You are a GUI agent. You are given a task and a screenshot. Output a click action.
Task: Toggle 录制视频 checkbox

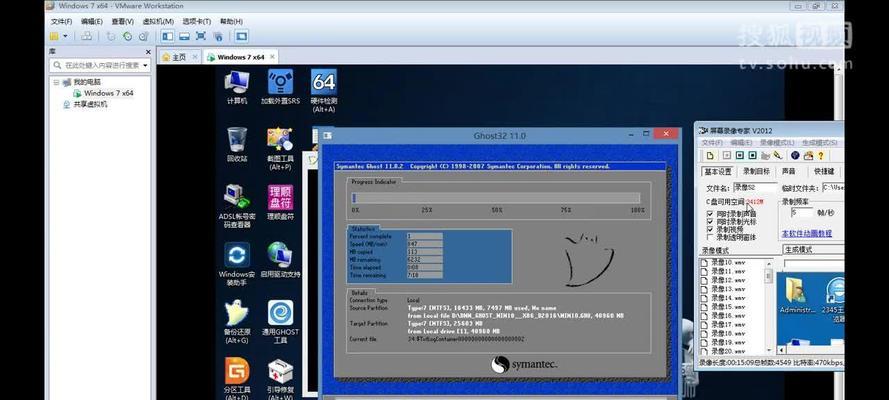[710, 229]
